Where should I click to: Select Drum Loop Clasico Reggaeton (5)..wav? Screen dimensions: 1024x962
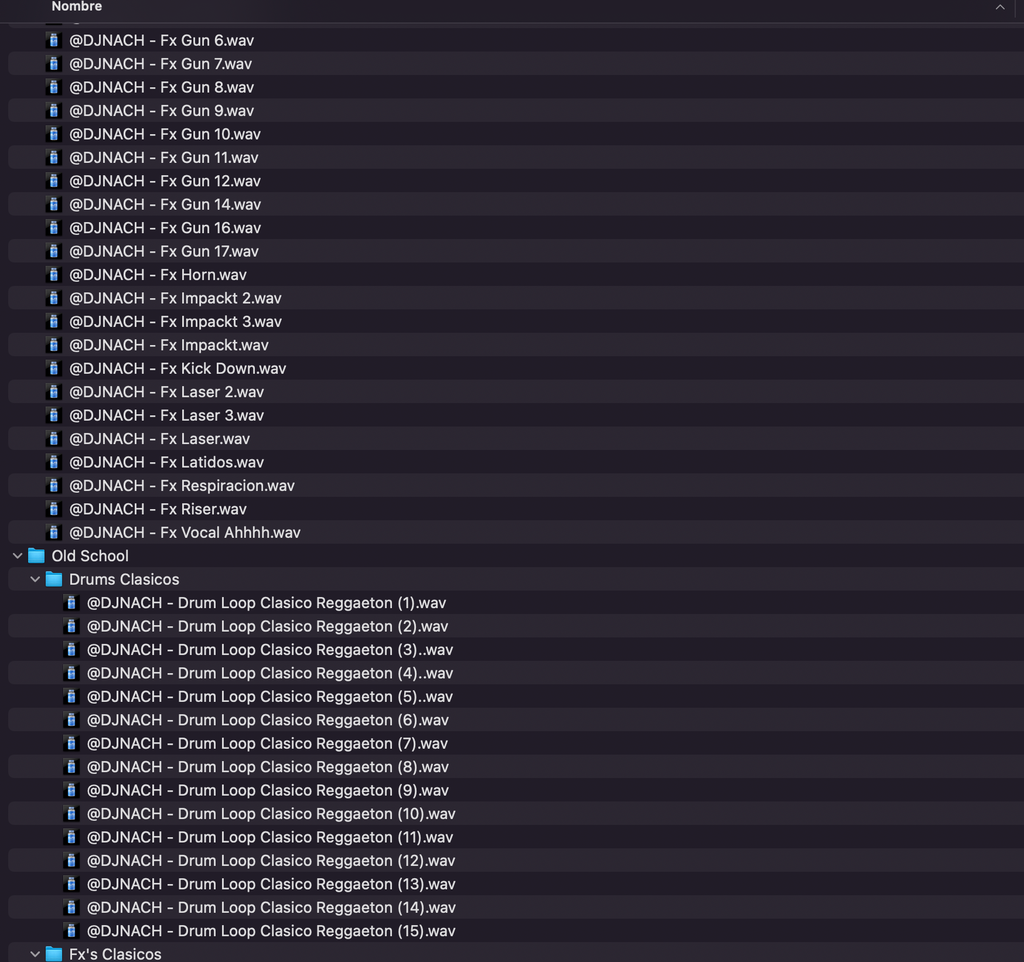pyautogui.click(x=270, y=697)
